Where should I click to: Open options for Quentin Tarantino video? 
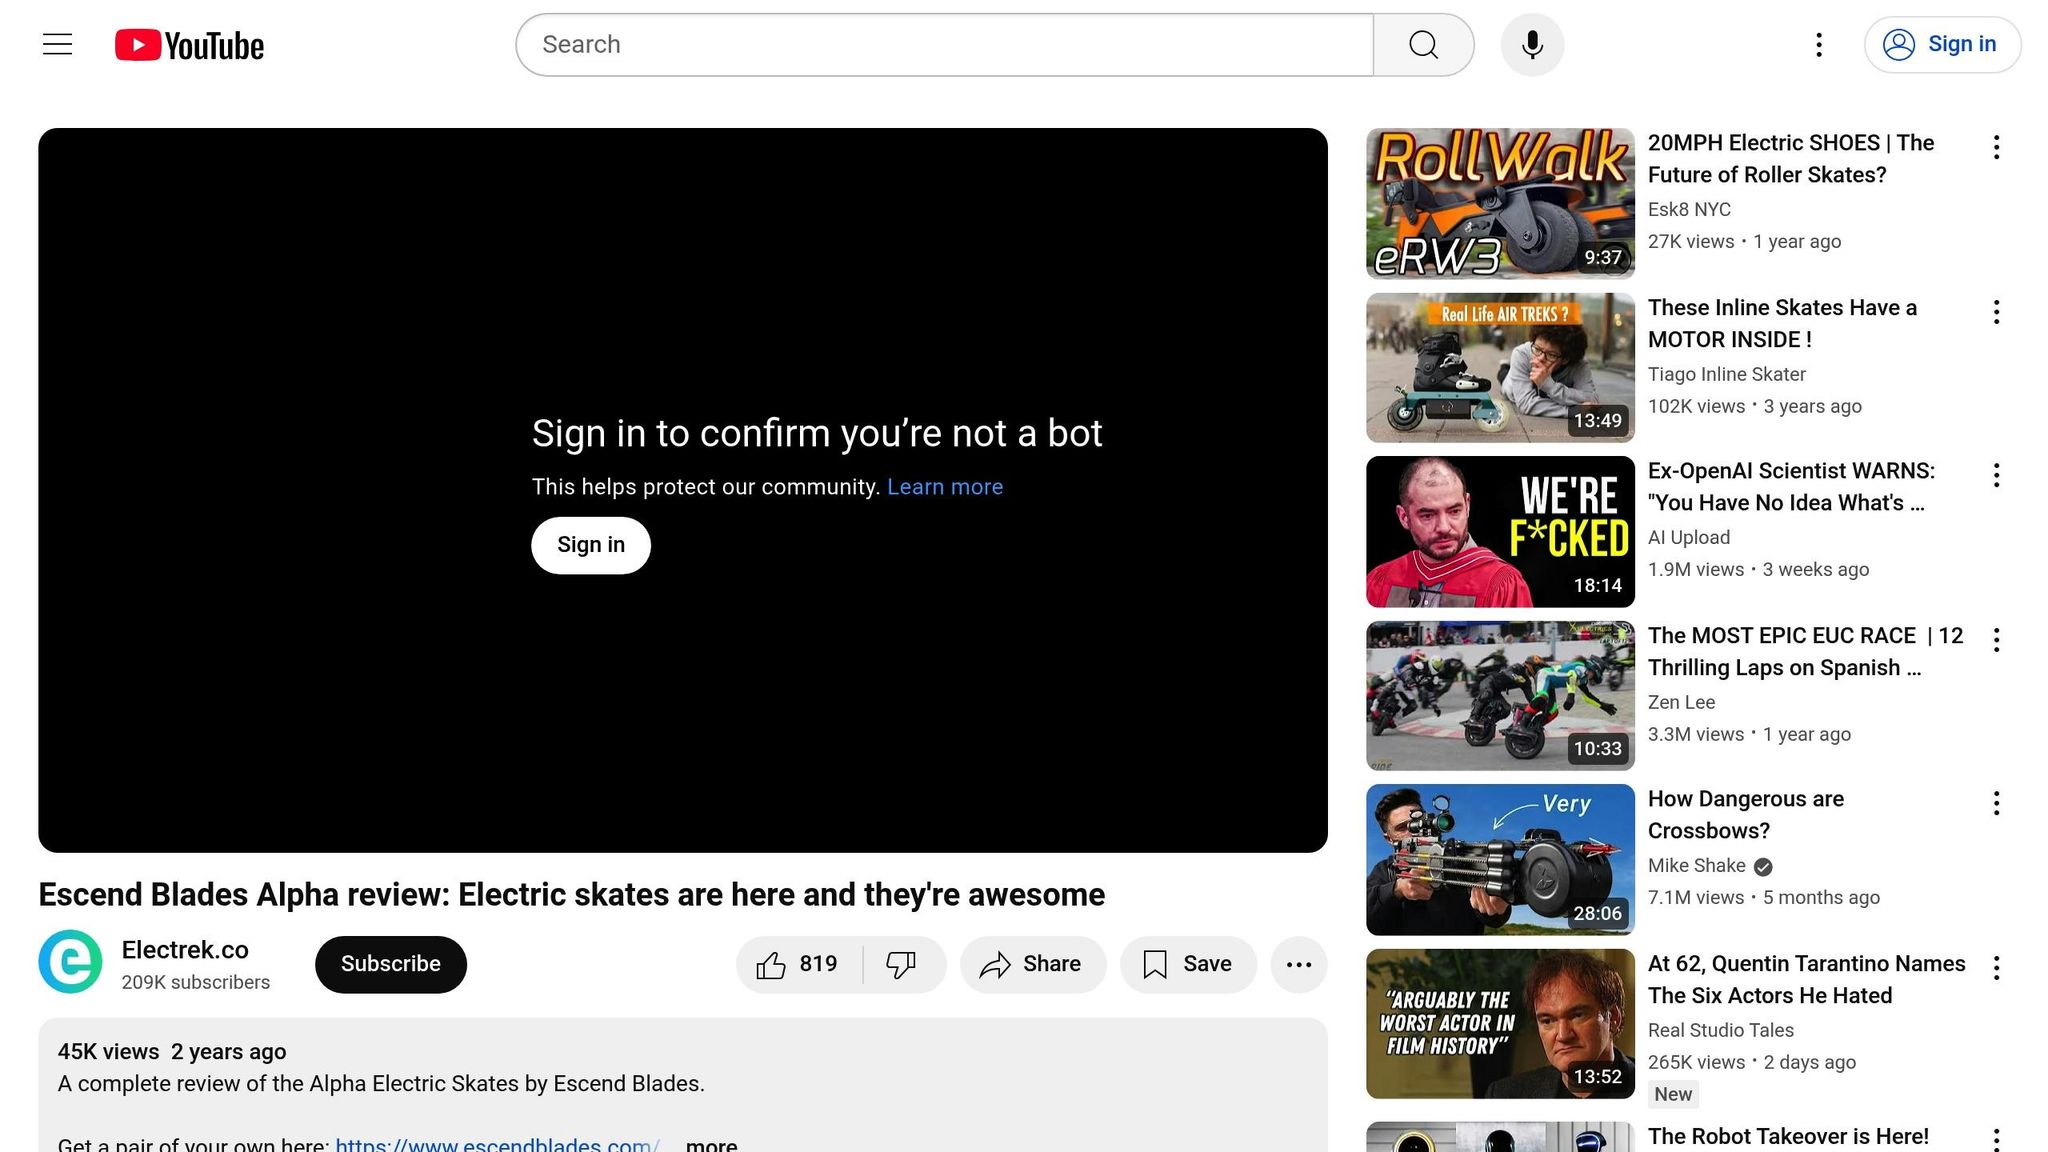1996,968
